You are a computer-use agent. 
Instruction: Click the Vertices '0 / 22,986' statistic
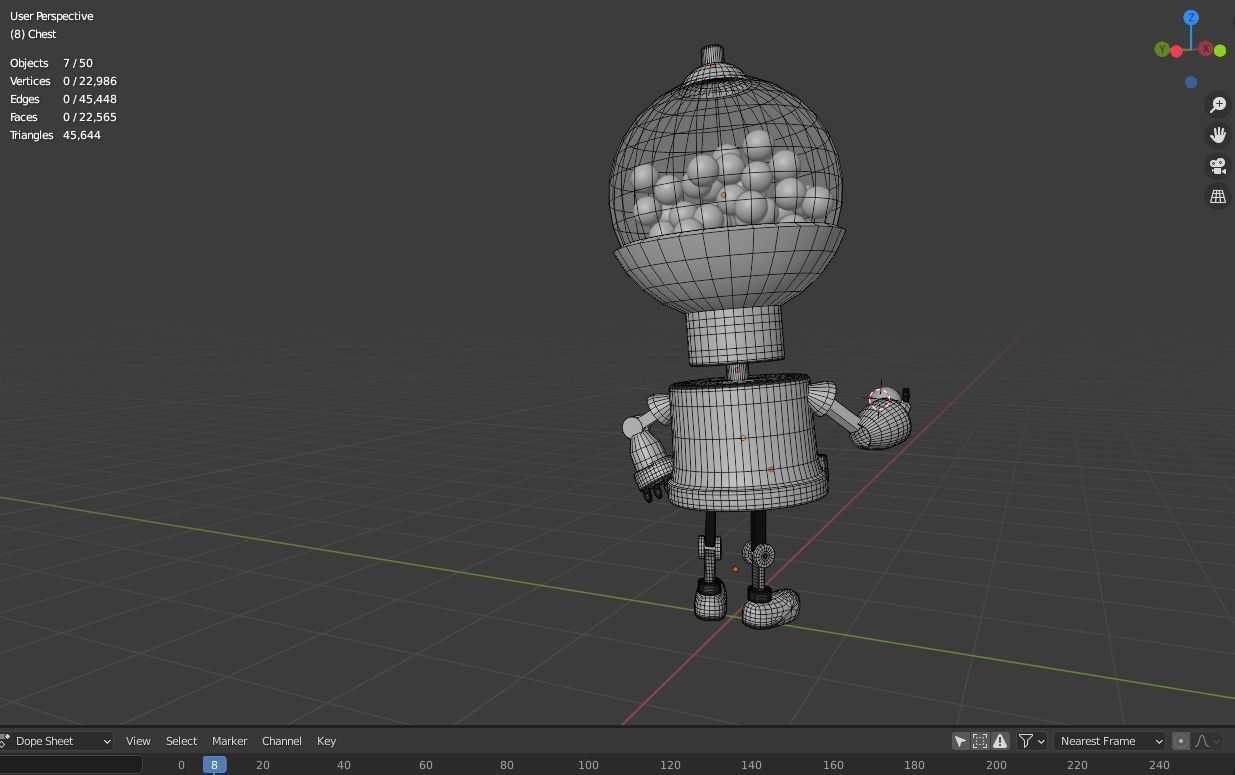(x=90, y=81)
